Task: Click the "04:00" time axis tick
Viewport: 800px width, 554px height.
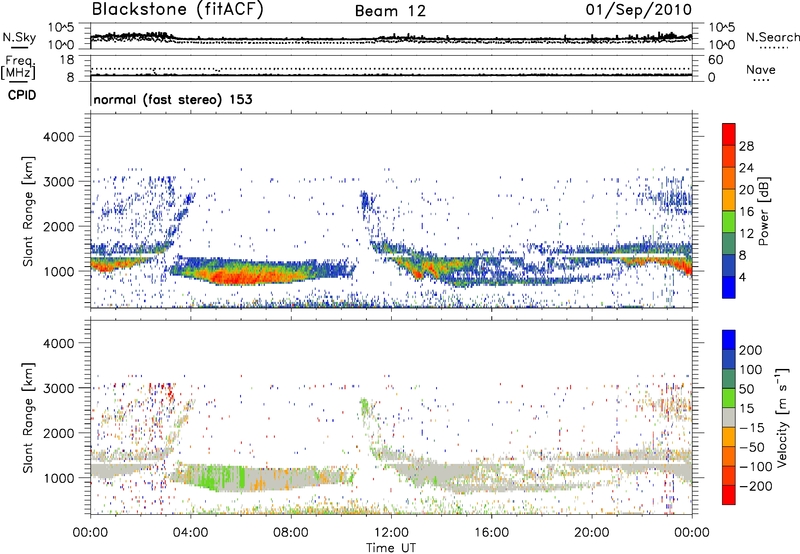Action: click(190, 533)
